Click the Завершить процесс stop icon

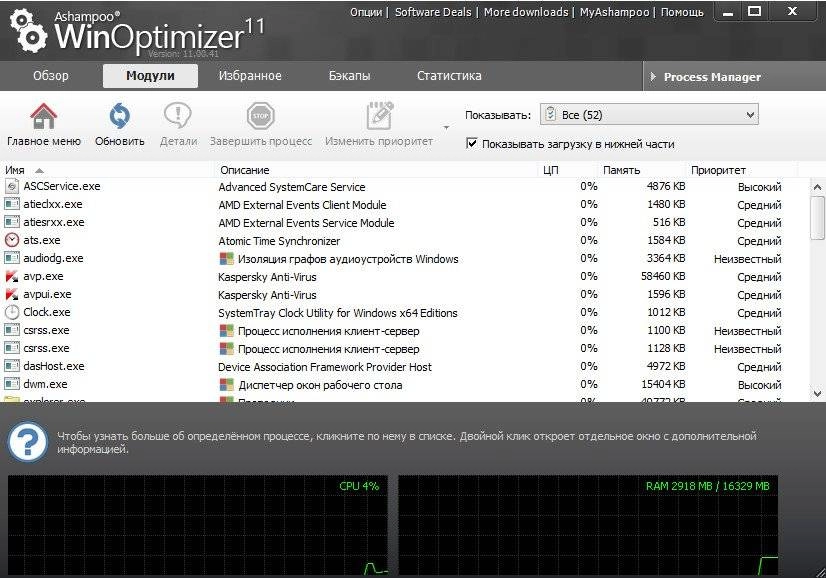(260, 115)
